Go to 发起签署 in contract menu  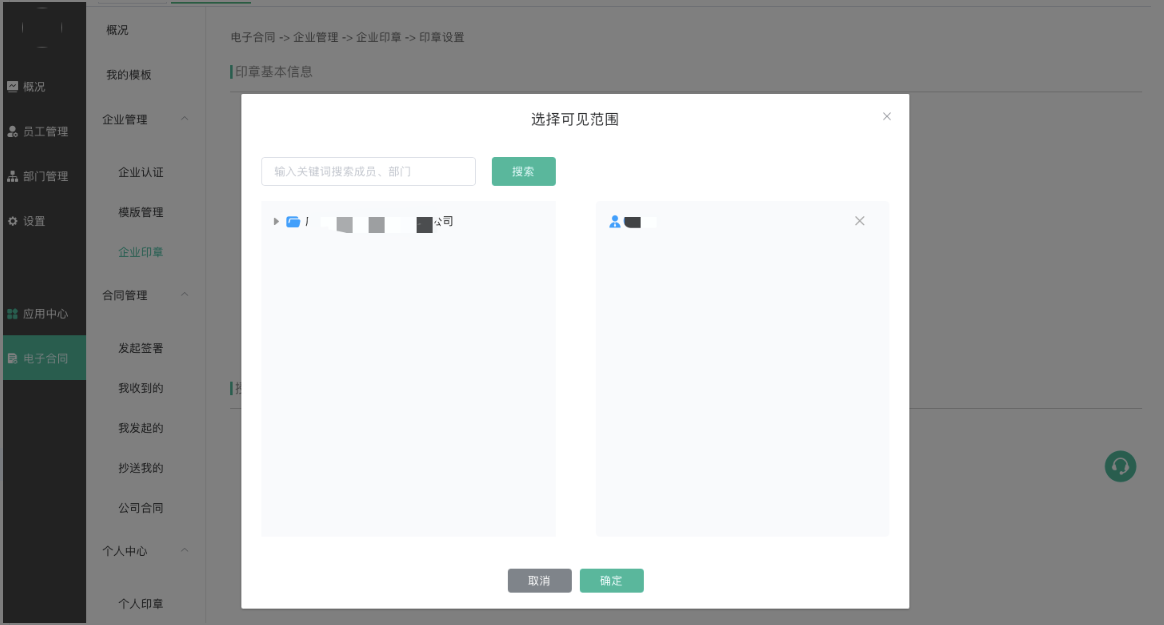(x=141, y=348)
